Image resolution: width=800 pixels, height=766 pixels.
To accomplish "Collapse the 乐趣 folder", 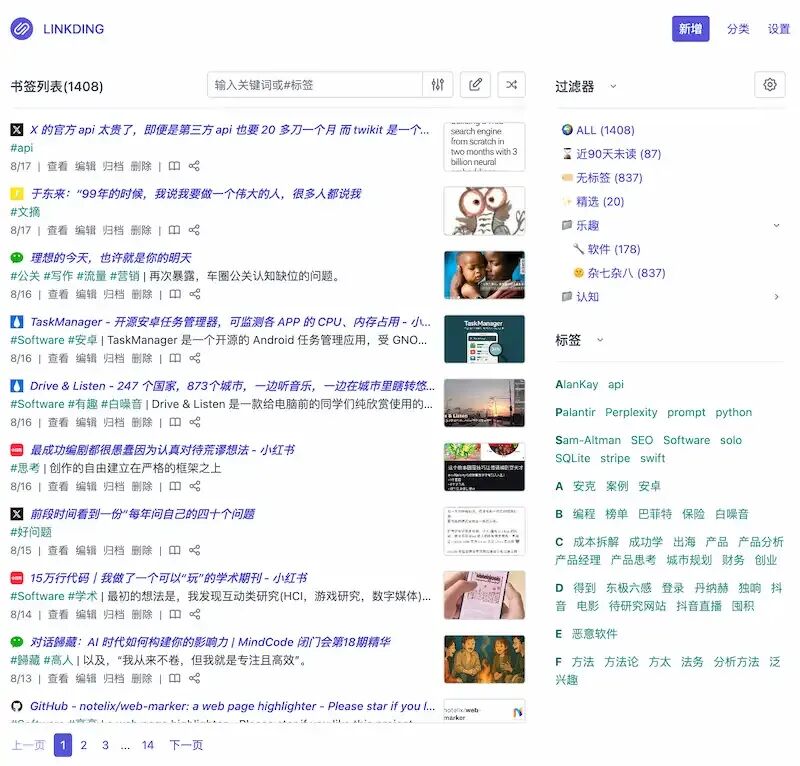I will coord(776,226).
